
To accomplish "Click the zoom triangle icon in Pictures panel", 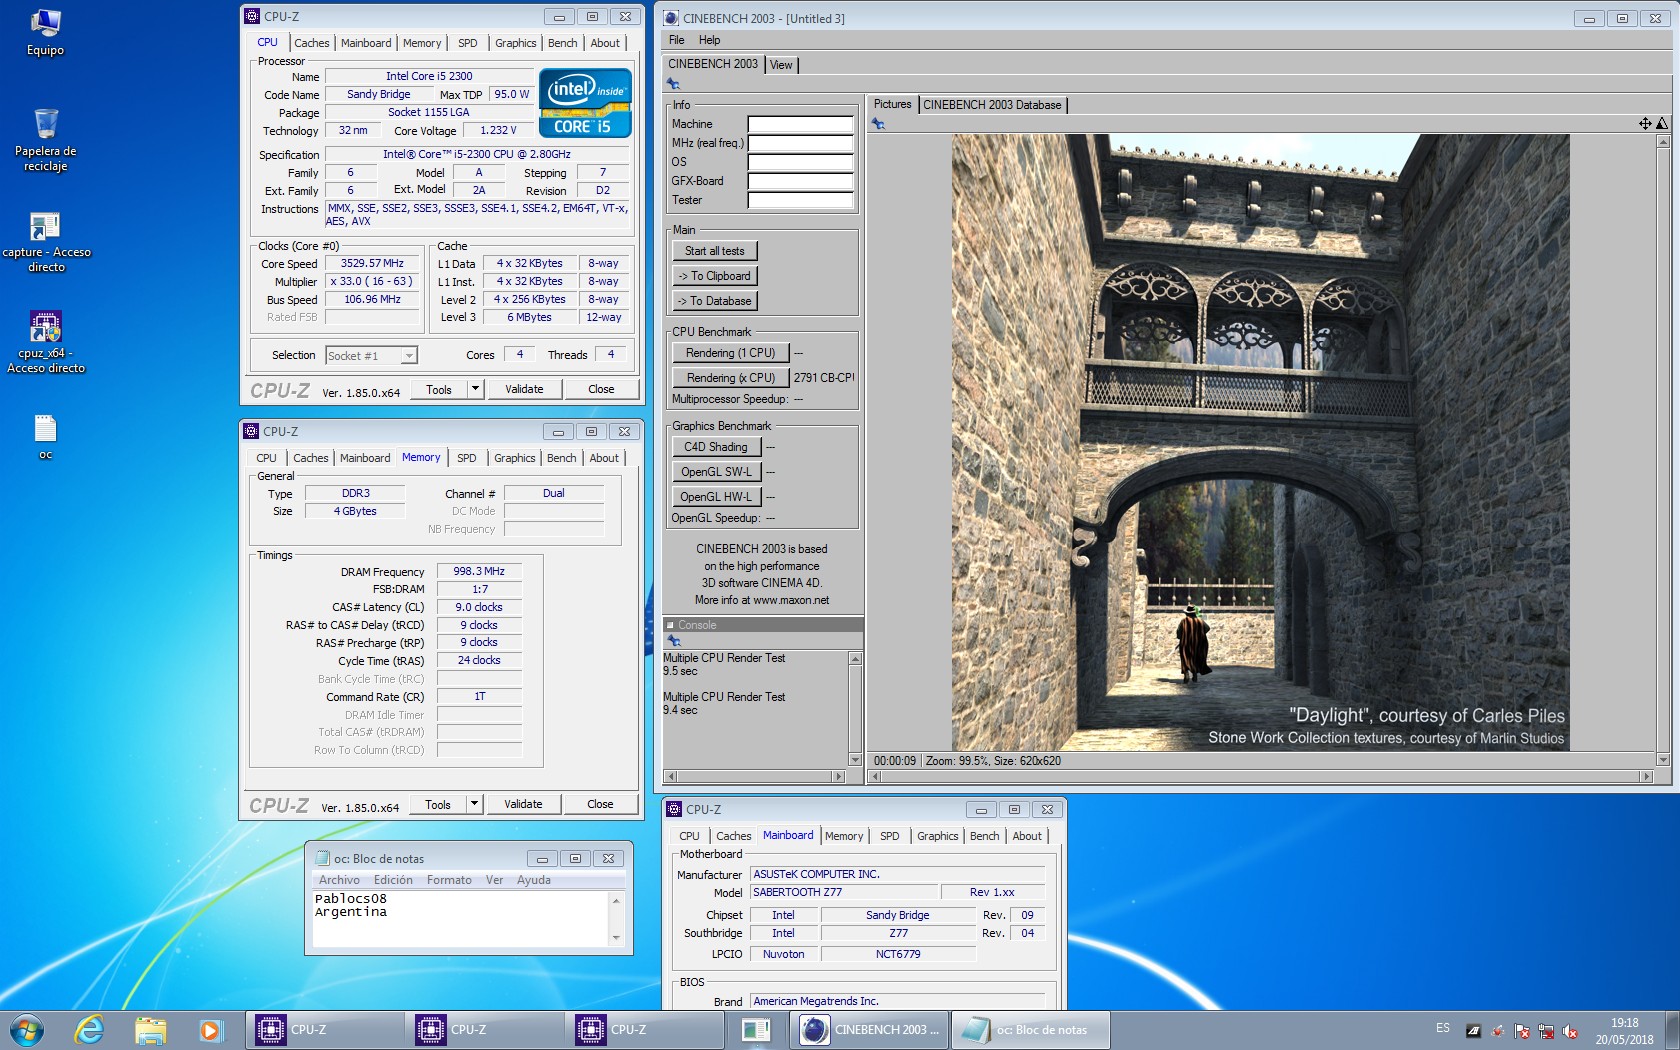I will 1662,124.
